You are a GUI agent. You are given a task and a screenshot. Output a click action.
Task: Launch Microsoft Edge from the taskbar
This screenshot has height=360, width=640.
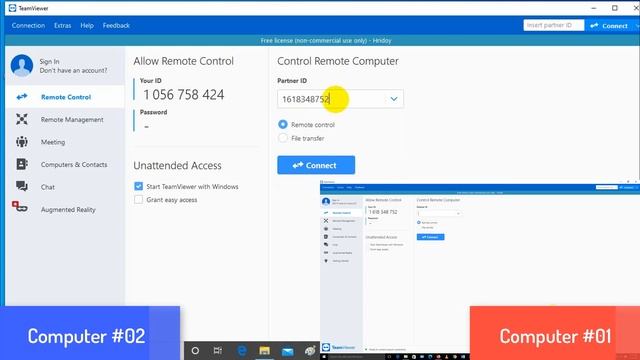[242, 351]
